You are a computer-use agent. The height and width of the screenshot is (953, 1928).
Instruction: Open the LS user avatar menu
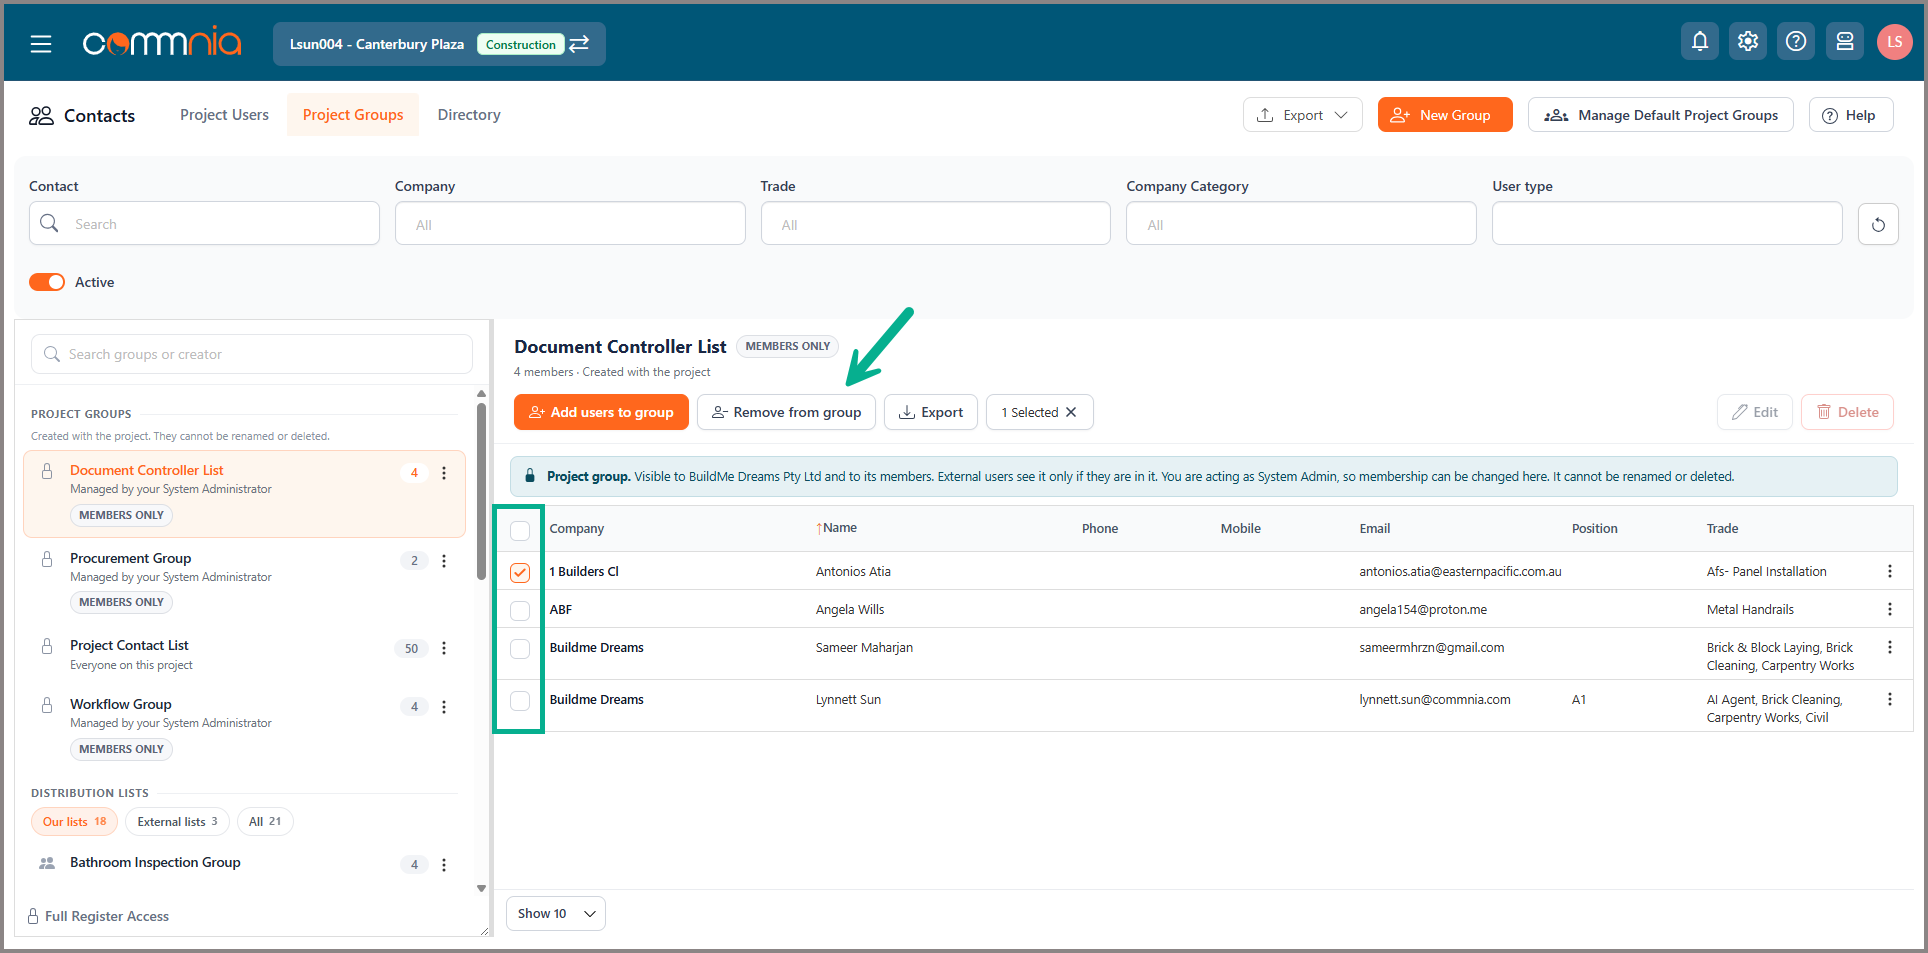click(x=1894, y=42)
